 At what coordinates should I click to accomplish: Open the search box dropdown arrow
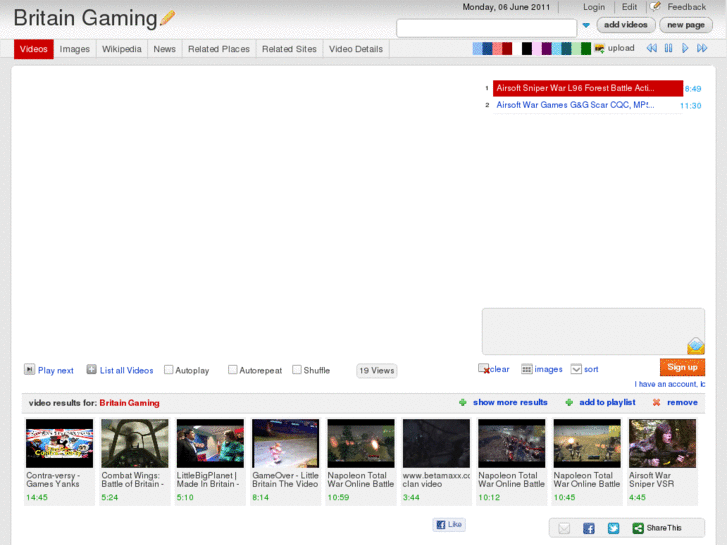[x=586, y=26]
